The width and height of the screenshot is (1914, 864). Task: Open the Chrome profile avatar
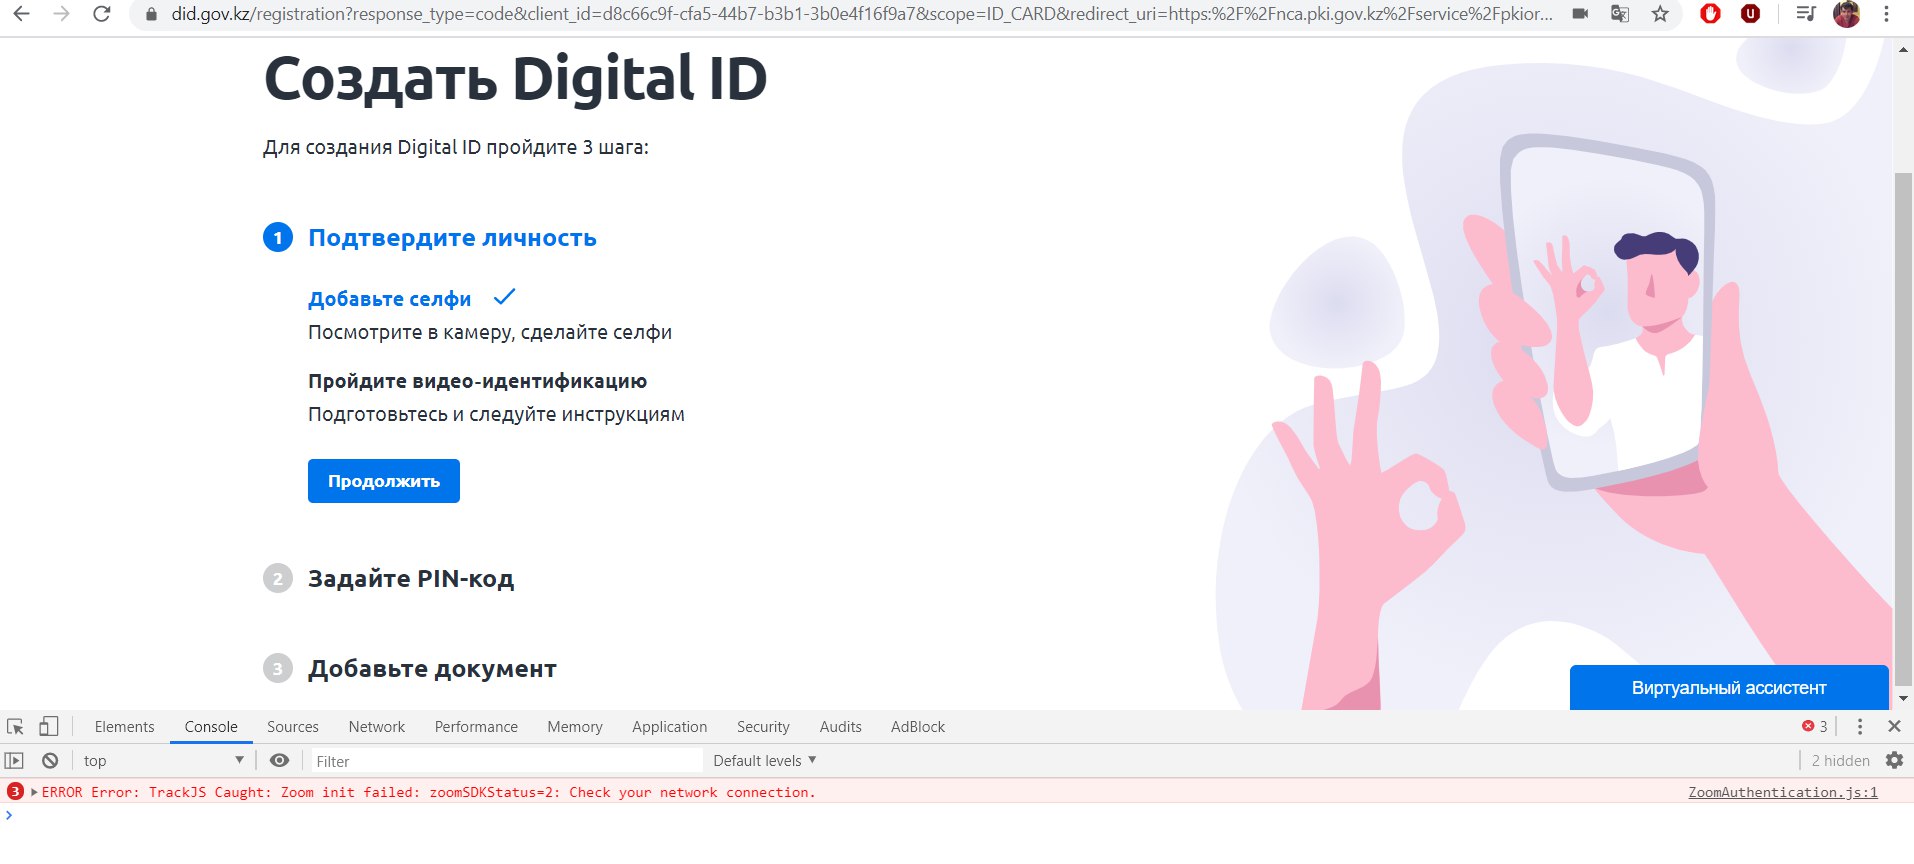[x=1846, y=14]
